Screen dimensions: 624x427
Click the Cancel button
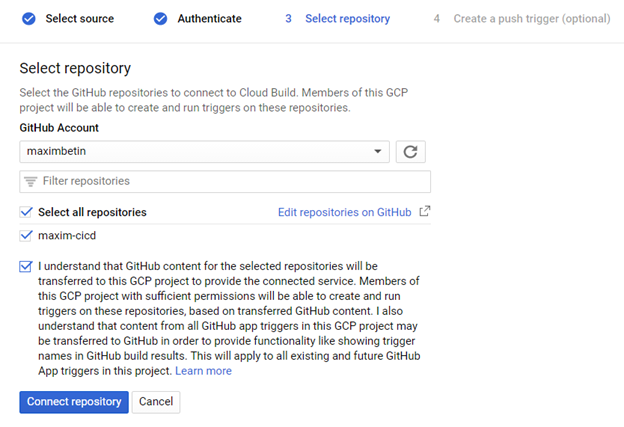156,402
